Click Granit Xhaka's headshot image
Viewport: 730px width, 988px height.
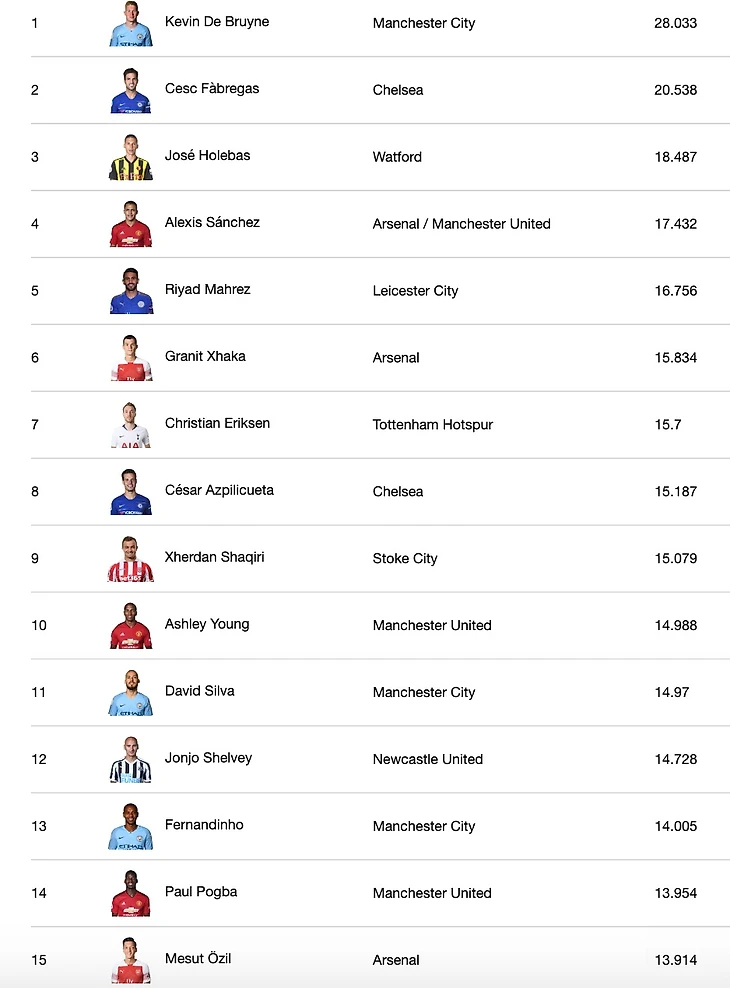pos(131,359)
